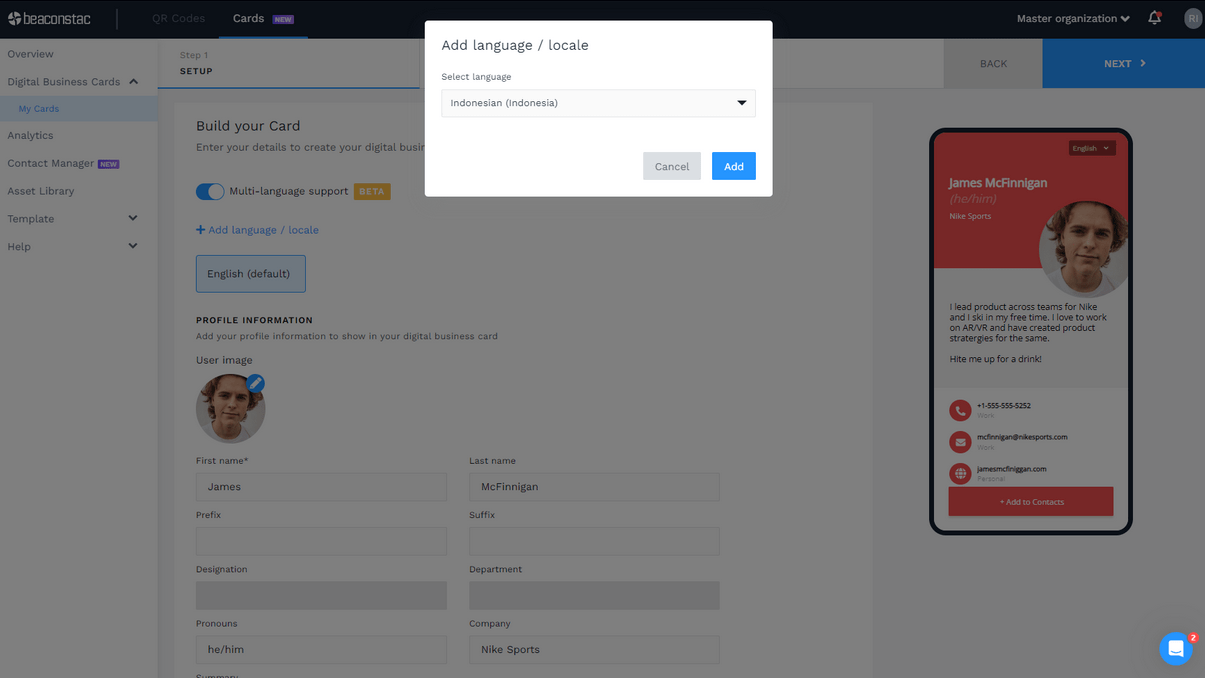
Task: Toggle the Multi-language support switch
Action: click(210, 191)
